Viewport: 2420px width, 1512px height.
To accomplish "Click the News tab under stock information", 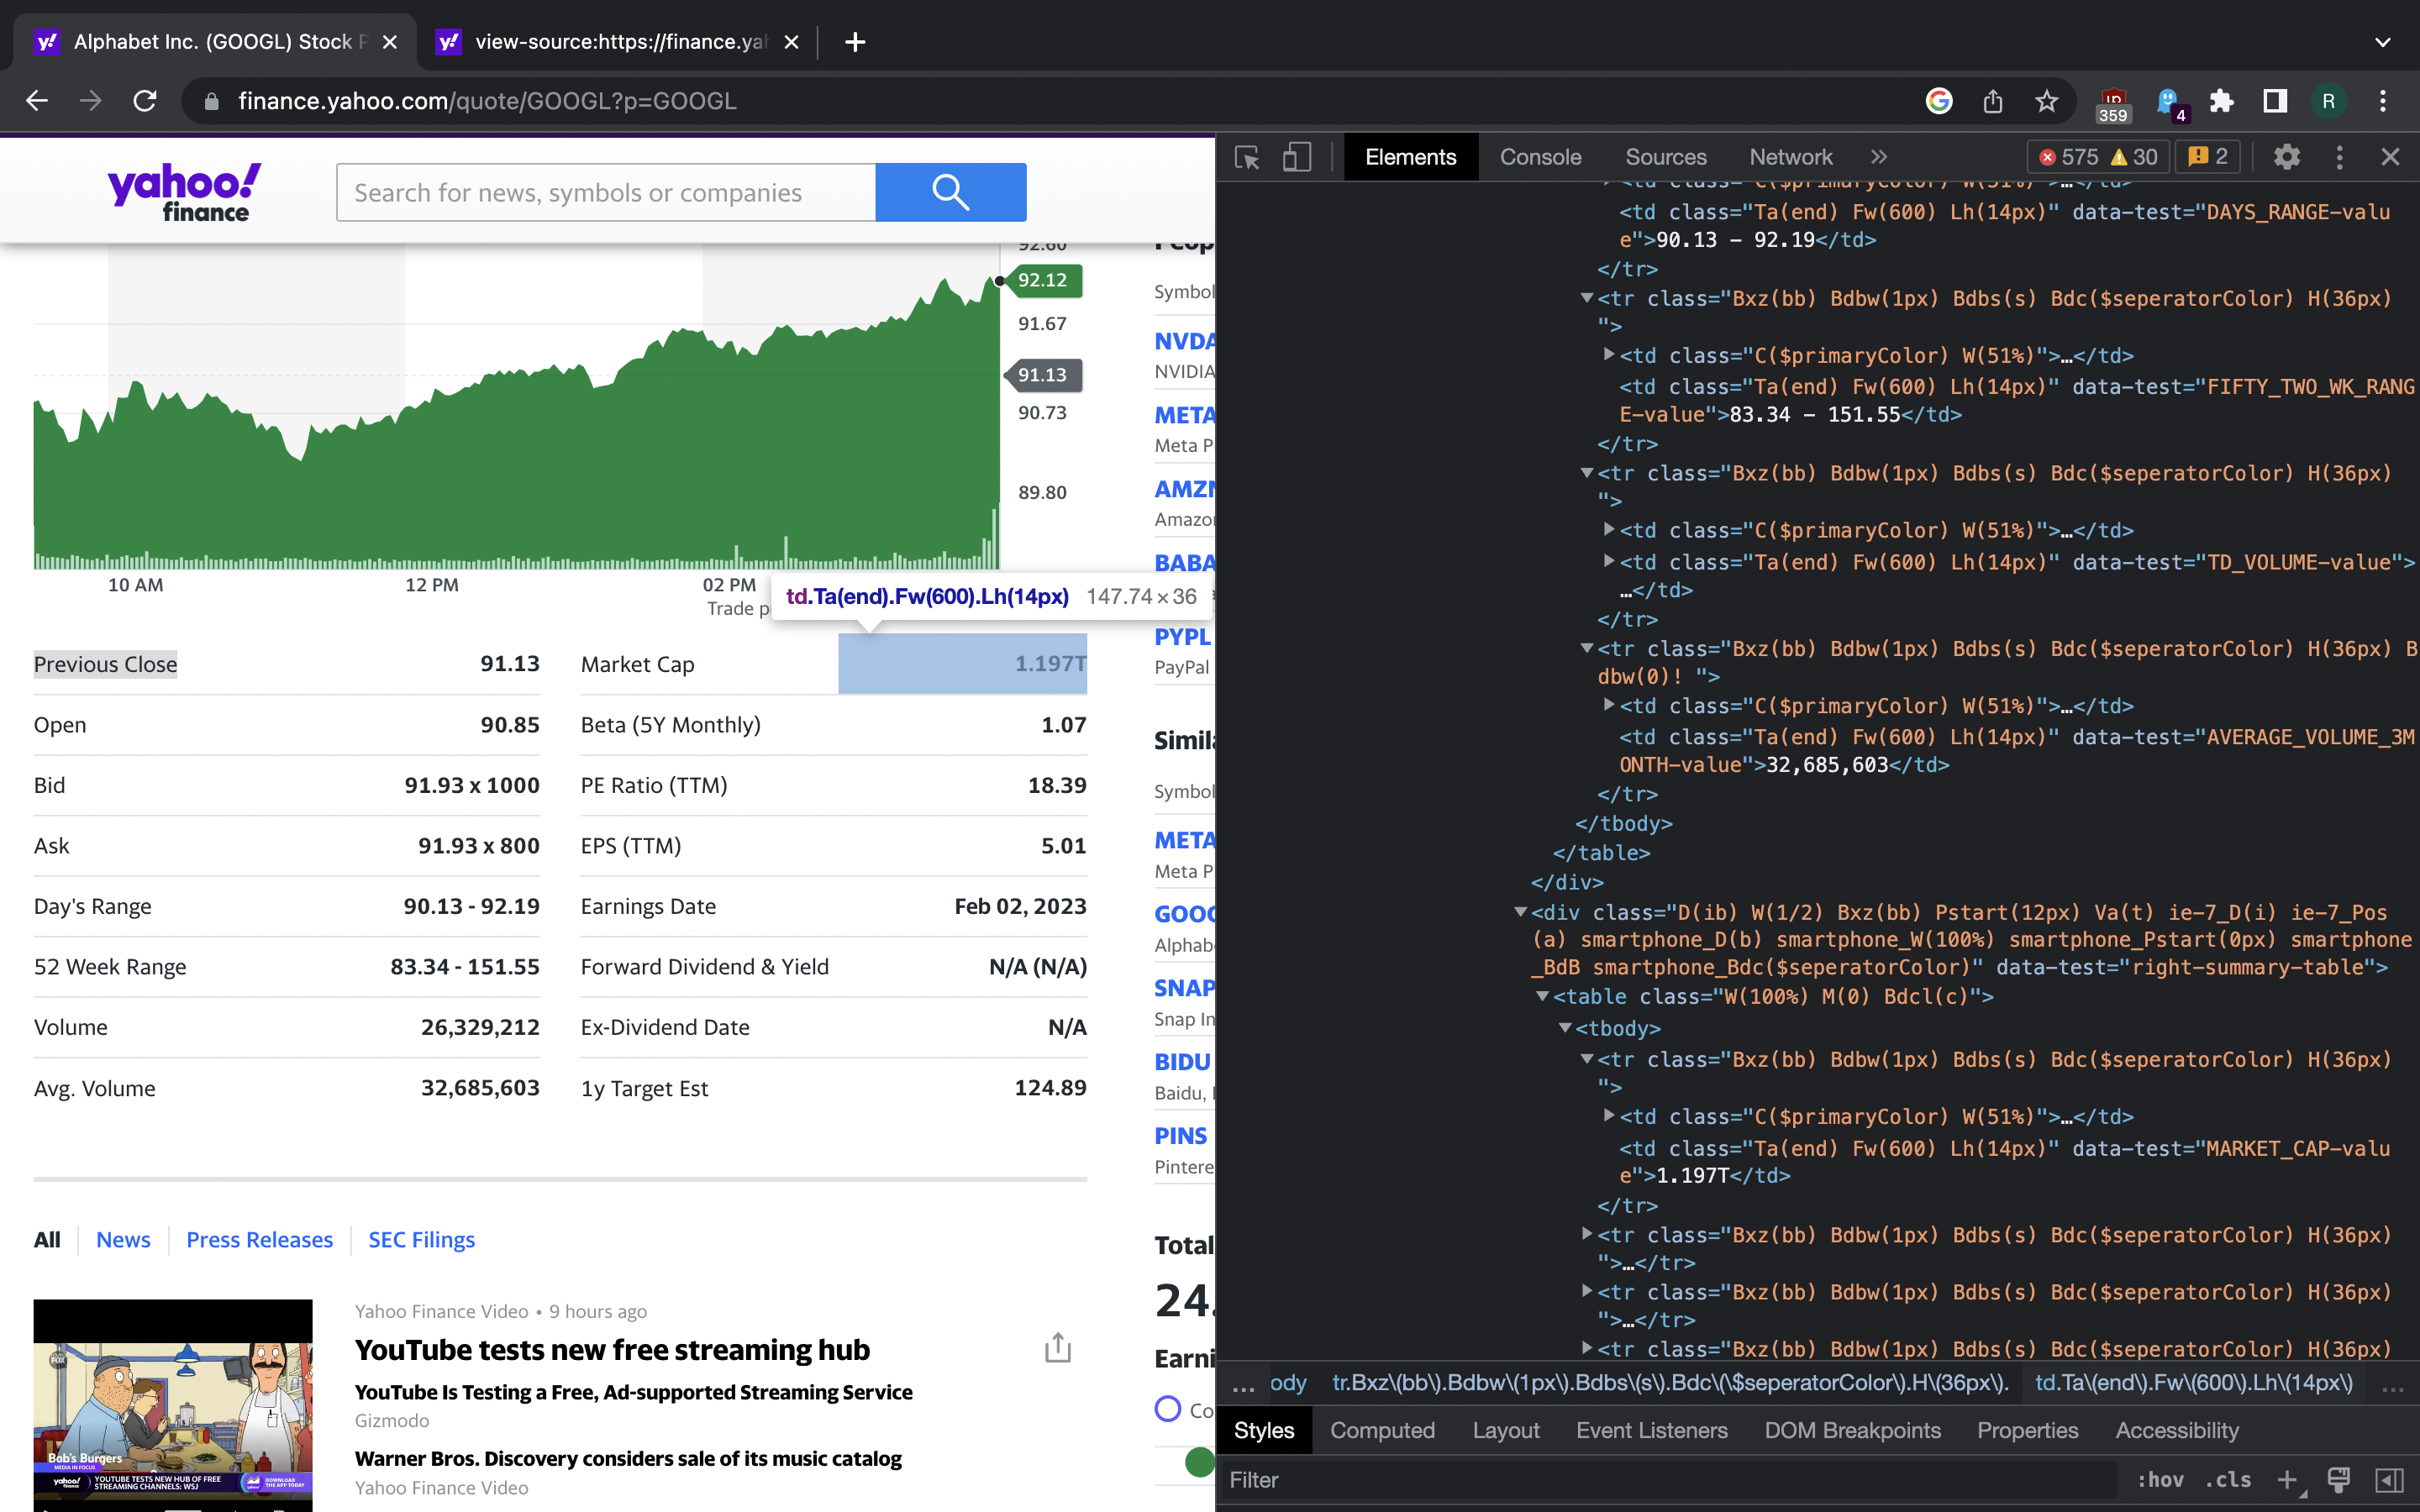I will pyautogui.click(x=124, y=1238).
